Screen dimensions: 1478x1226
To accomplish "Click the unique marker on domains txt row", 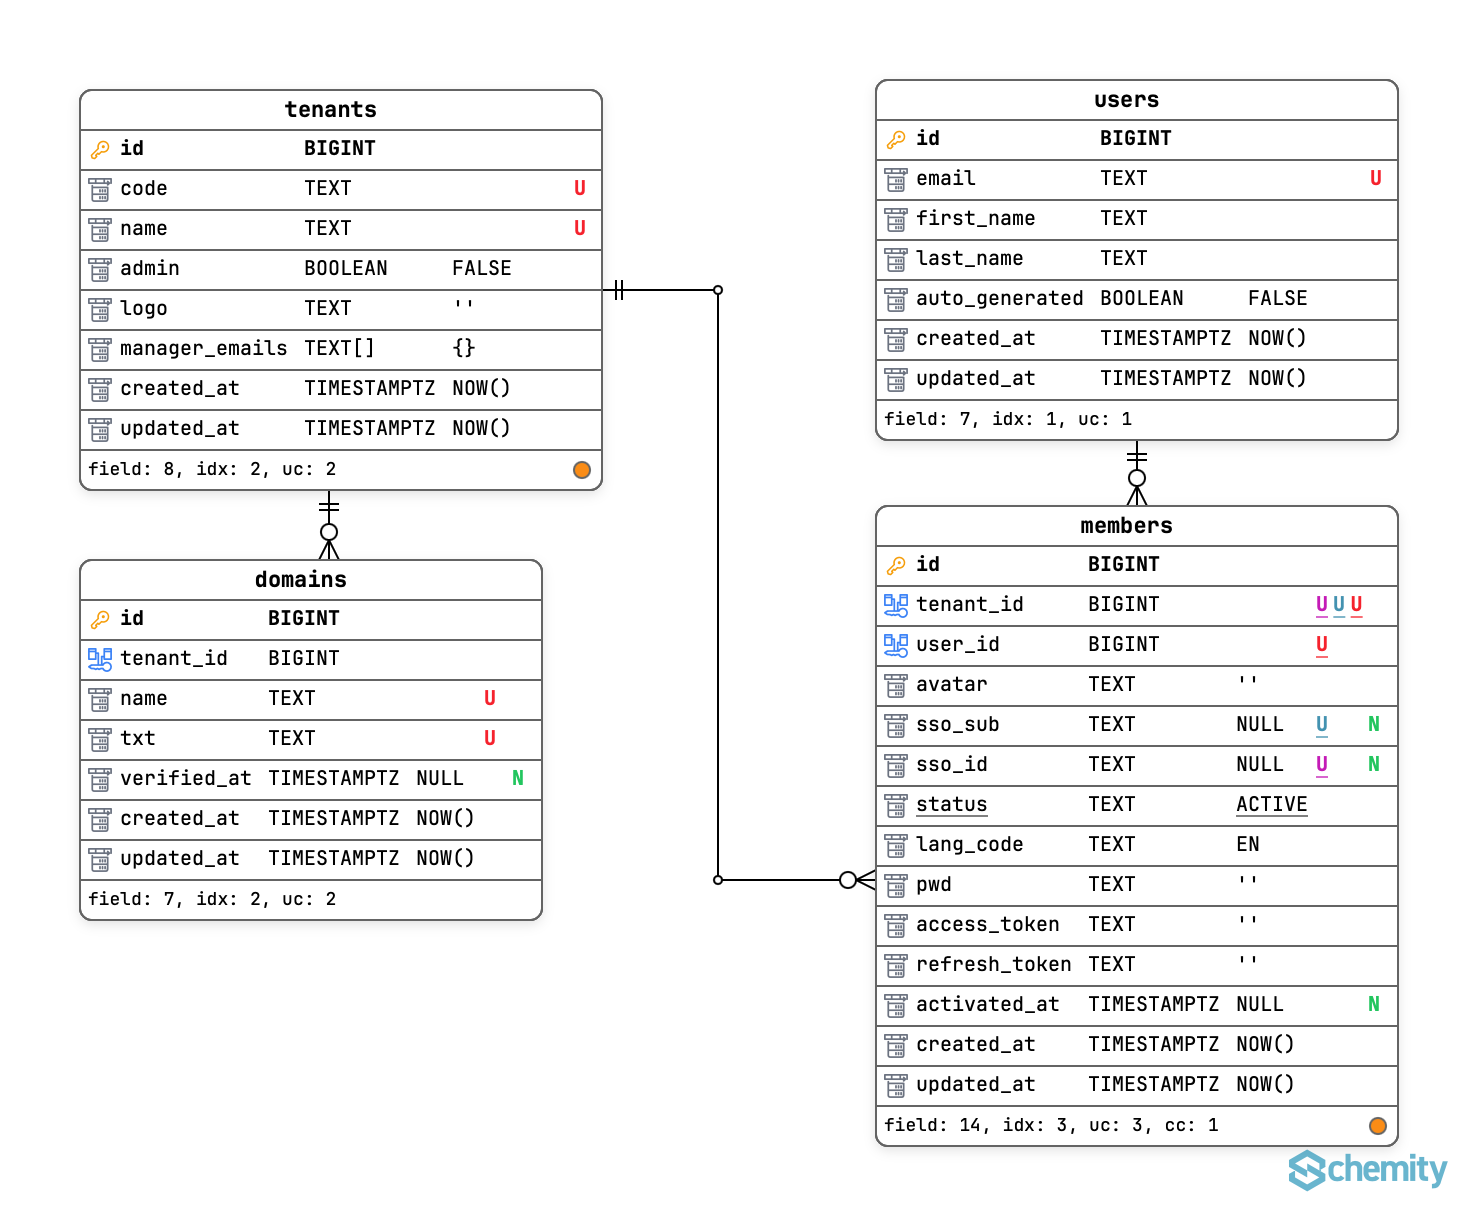I will coord(490,738).
